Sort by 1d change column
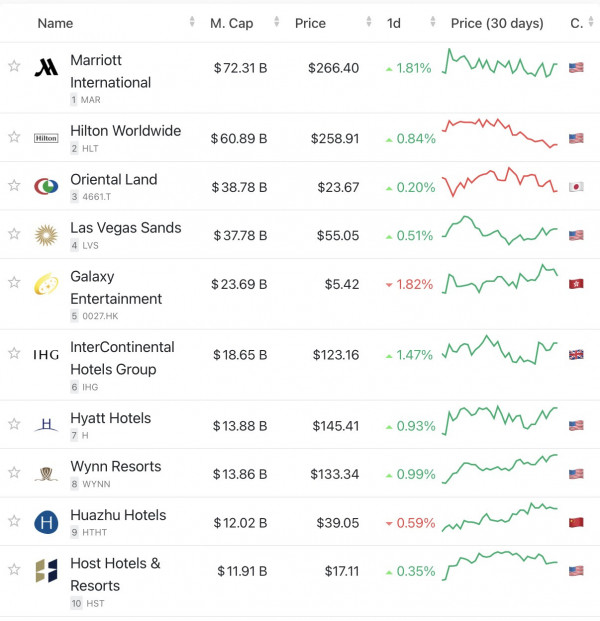Screen dimensions: 600x621 pyautogui.click(x=394, y=23)
